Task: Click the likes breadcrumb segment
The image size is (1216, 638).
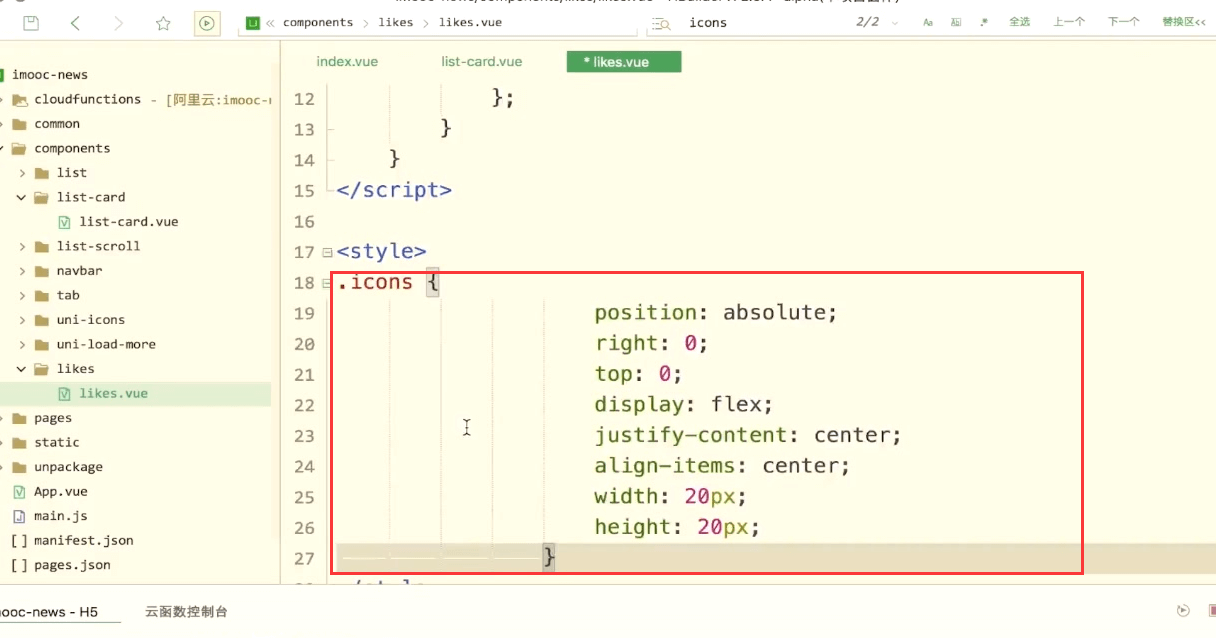Action: click(x=396, y=22)
